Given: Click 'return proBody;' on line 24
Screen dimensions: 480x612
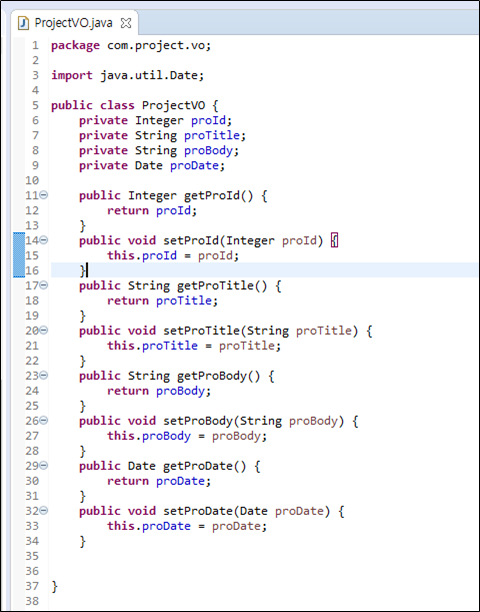Looking at the screenshot, I should (159, 391).
